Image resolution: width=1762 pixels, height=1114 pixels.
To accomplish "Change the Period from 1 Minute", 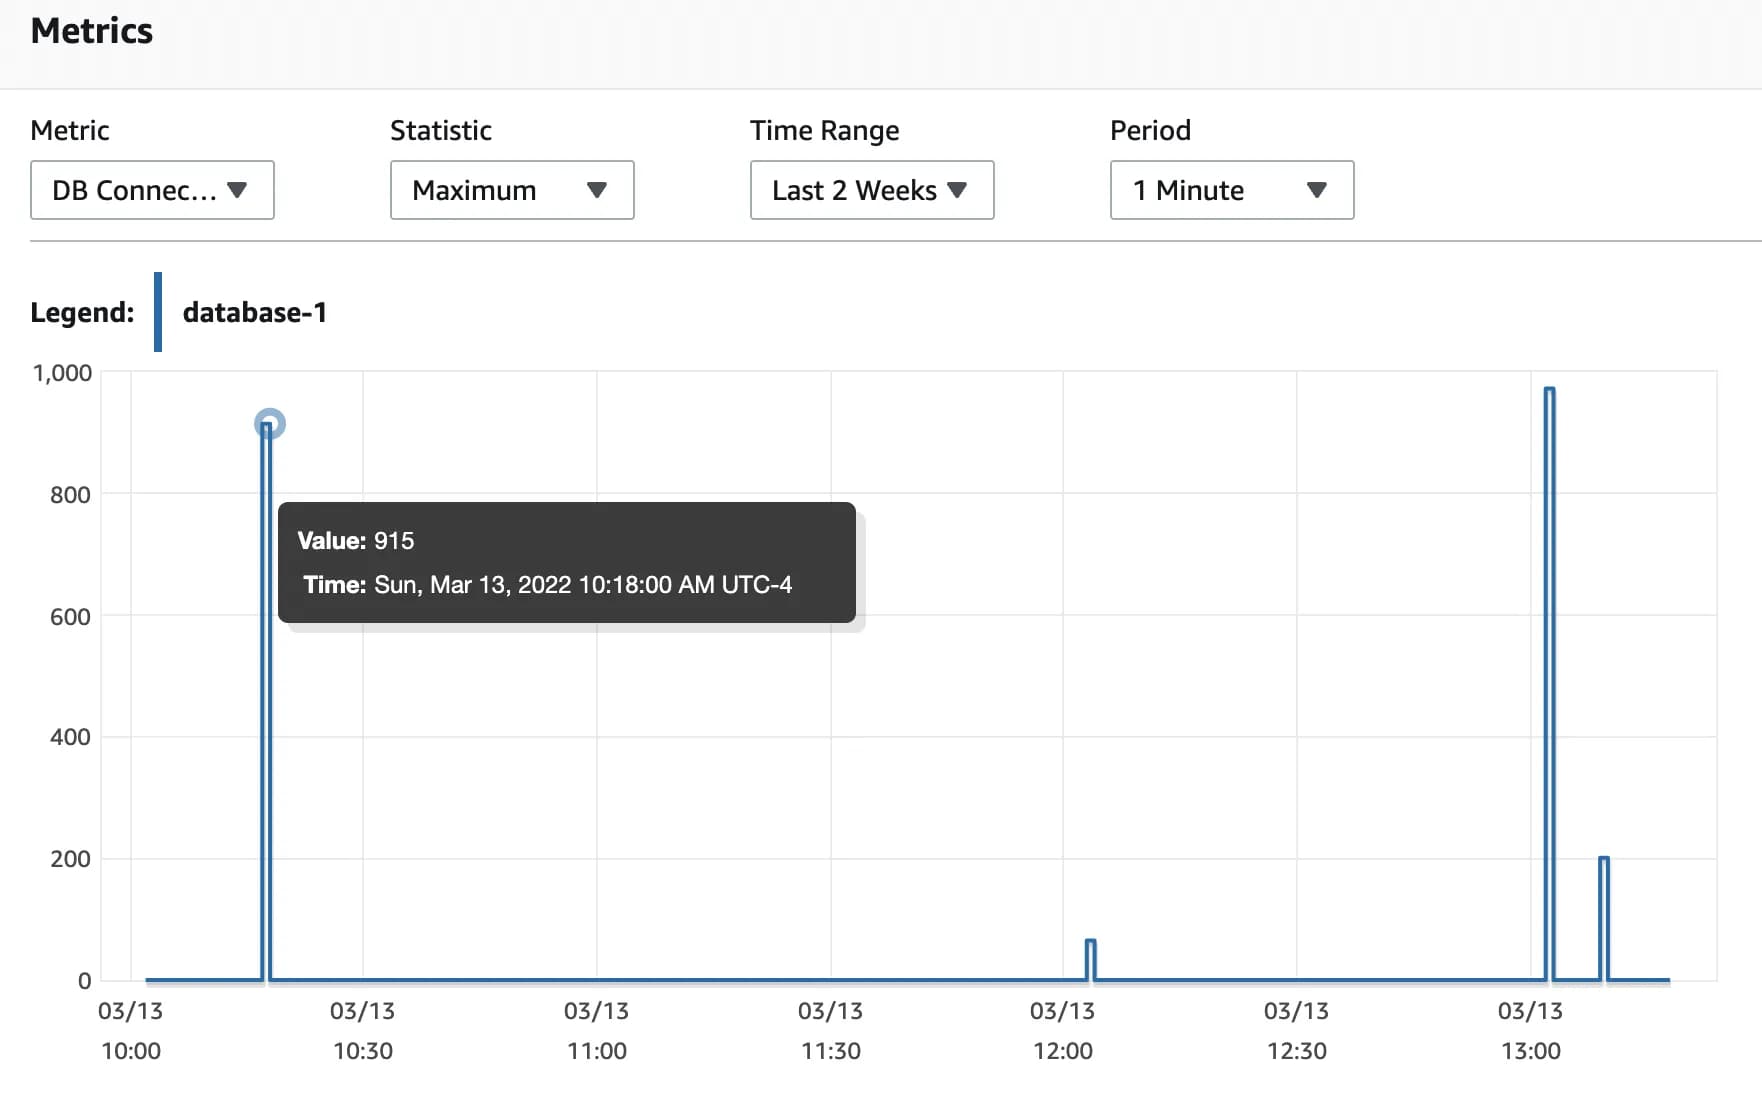I will pos(1232,190).
